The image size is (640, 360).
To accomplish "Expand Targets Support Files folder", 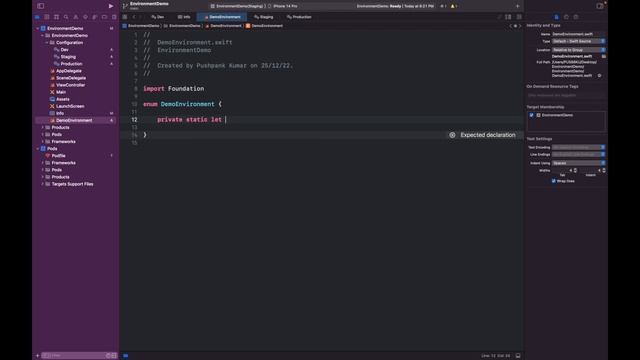I will [x=42, y=184].
